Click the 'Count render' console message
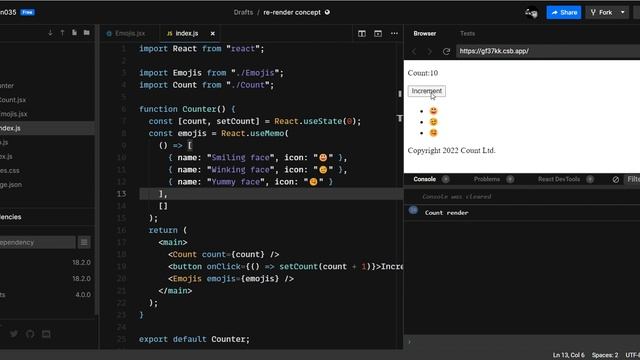This screenshot has width=640, height=360. click(x=446, y=213)
